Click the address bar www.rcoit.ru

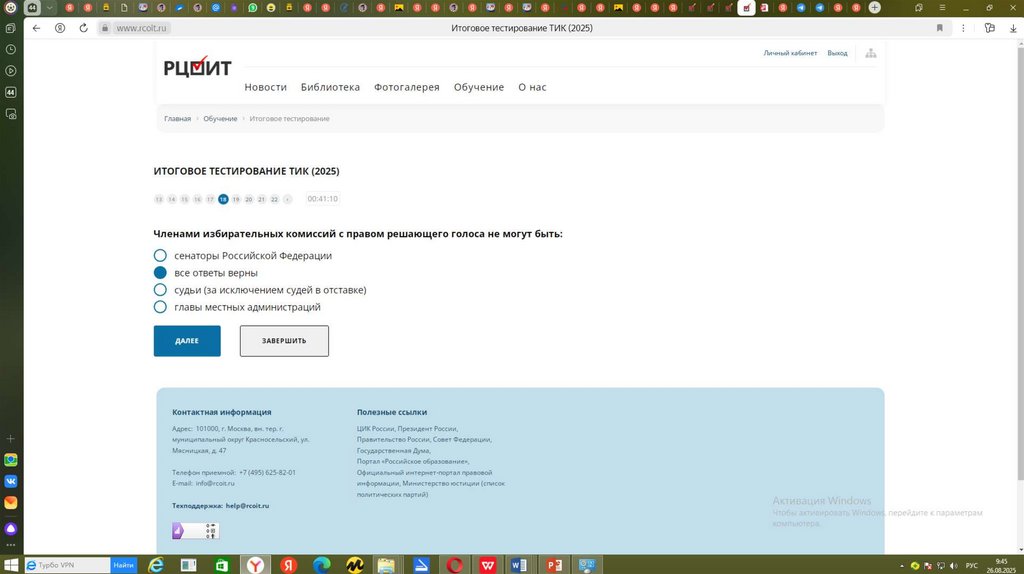click(141, 28)
